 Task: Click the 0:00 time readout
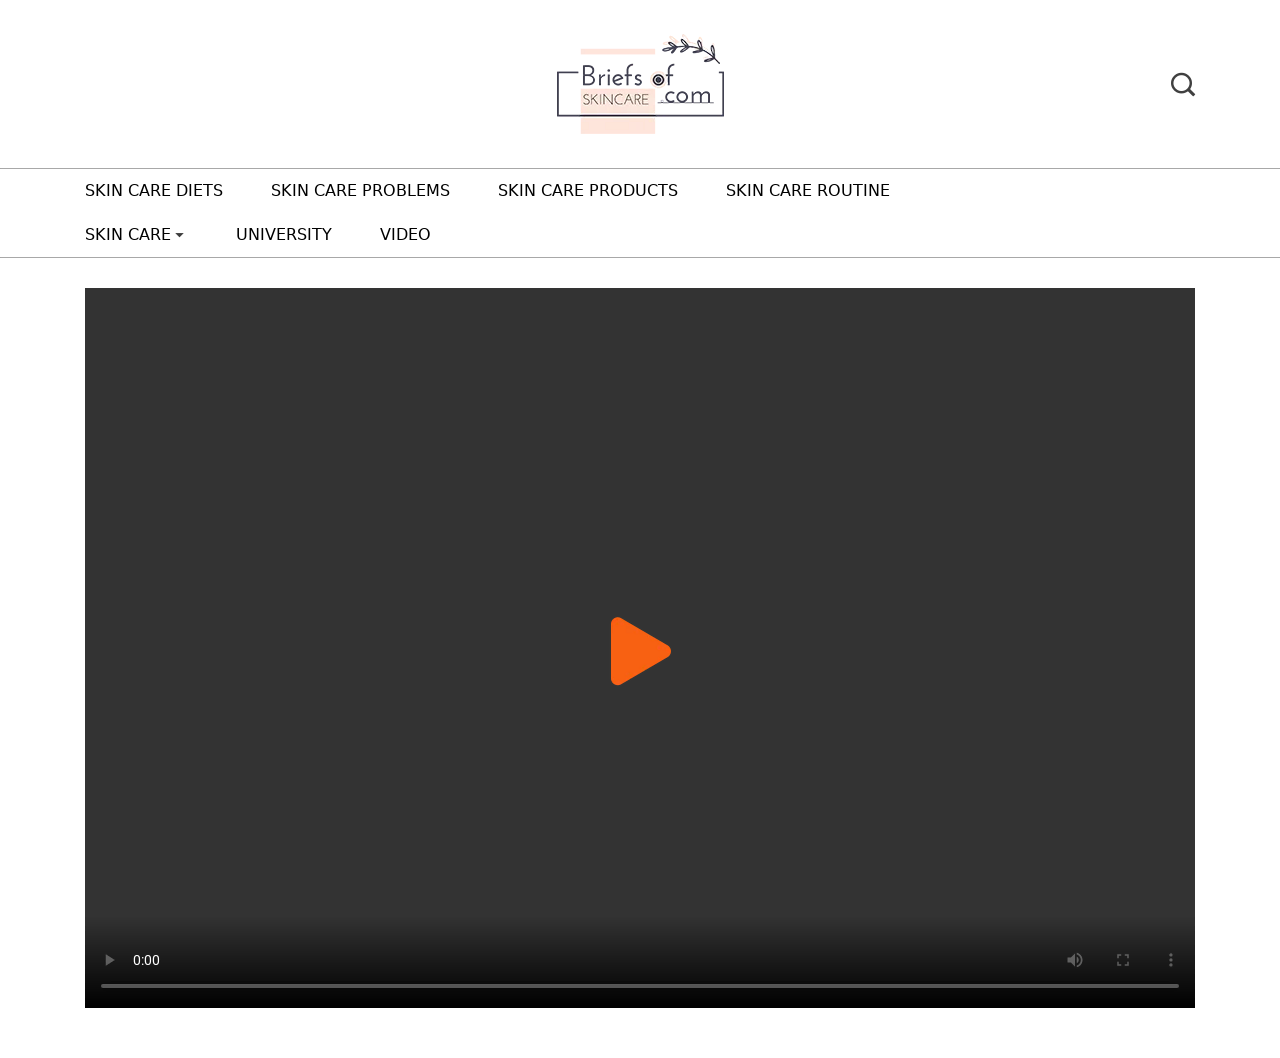click(146, 960)
